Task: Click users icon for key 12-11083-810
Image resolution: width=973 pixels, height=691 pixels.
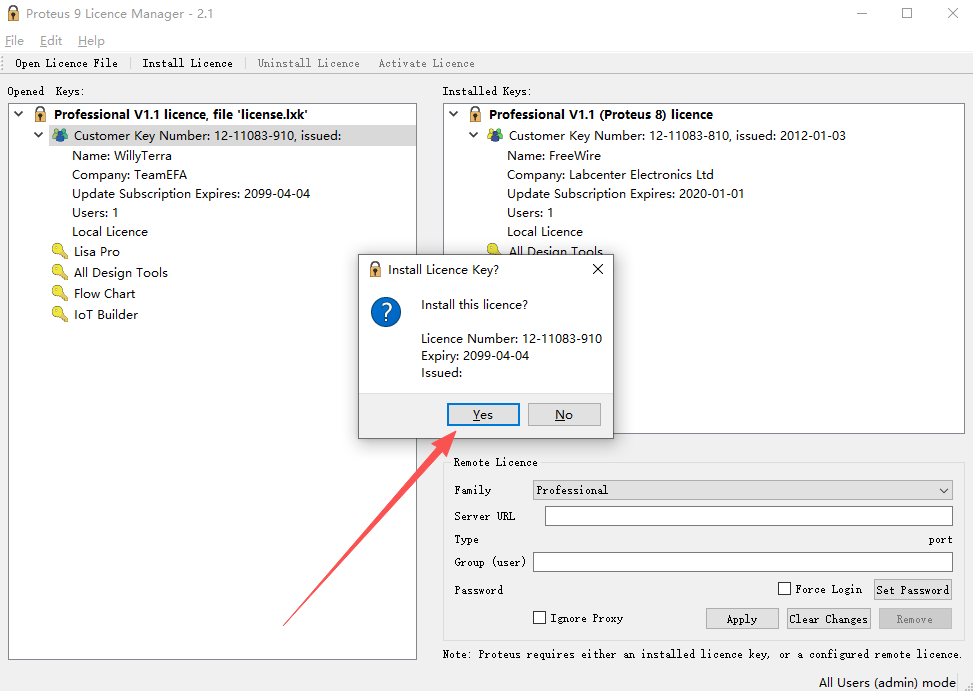Action: click(495, 135)
